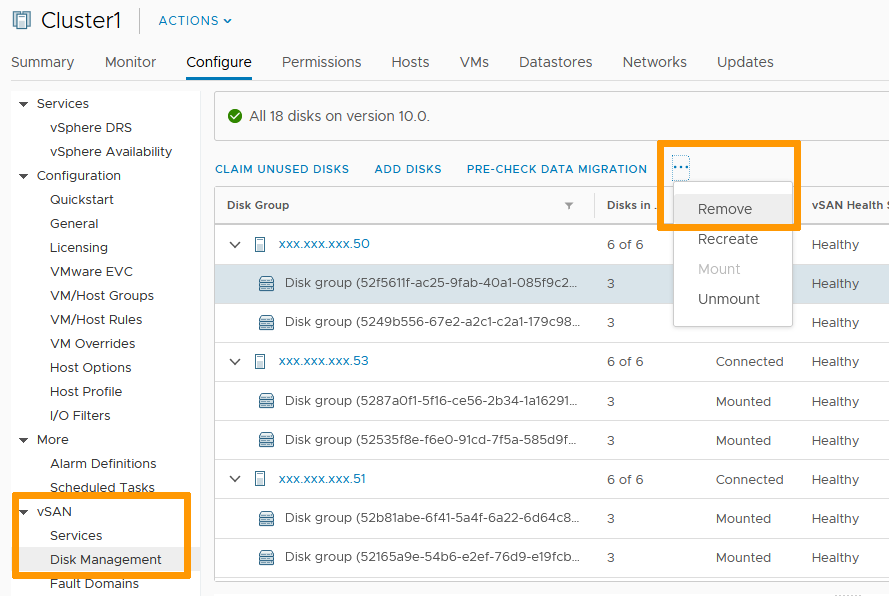
Task: Open the ACTIONS dropdown next to Cluster1
Action: point(194,20)
